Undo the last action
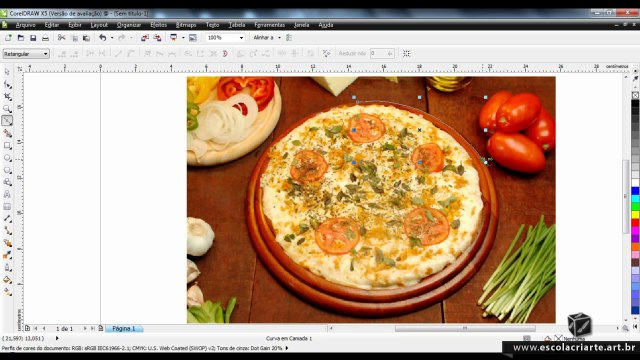Viewport: 640px width, 360px height. [x=102, y=38]
